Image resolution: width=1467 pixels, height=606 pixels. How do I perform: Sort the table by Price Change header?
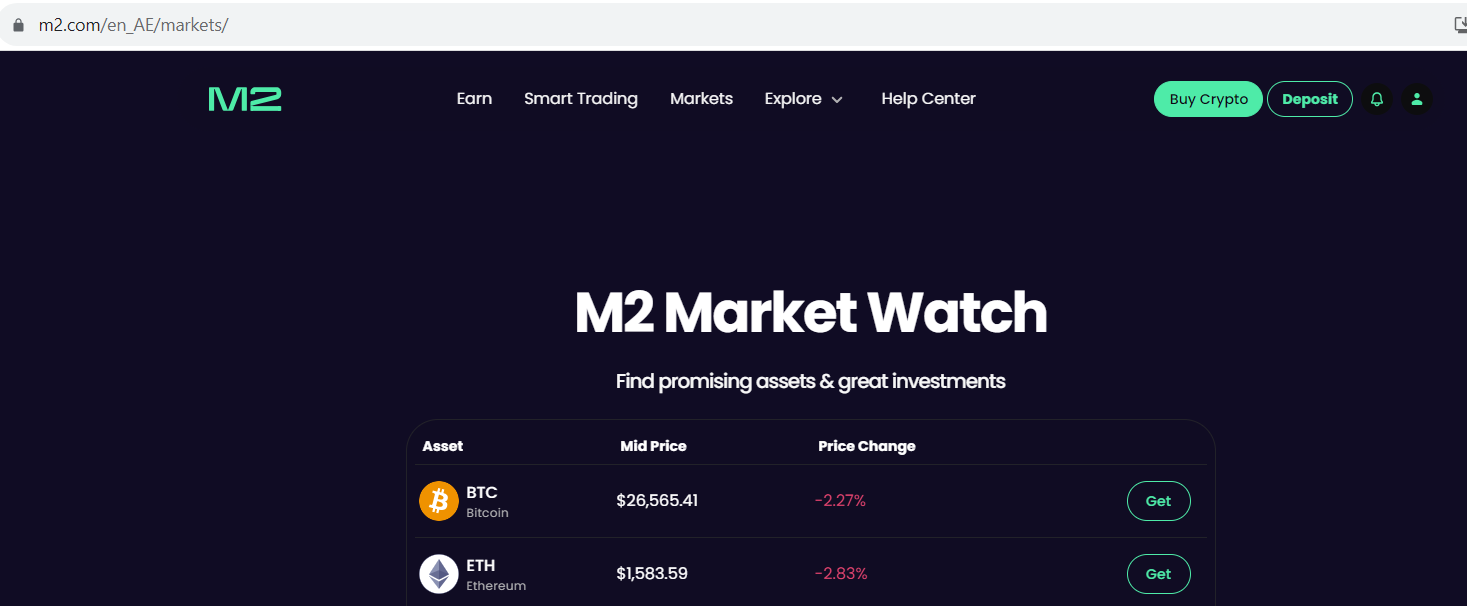tap(866, 446)
